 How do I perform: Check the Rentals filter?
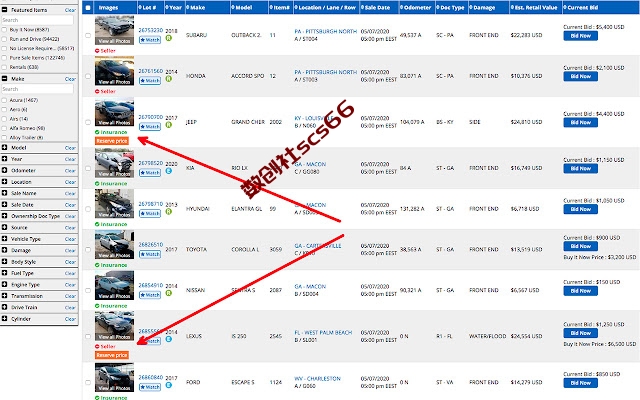pos(4,67)
